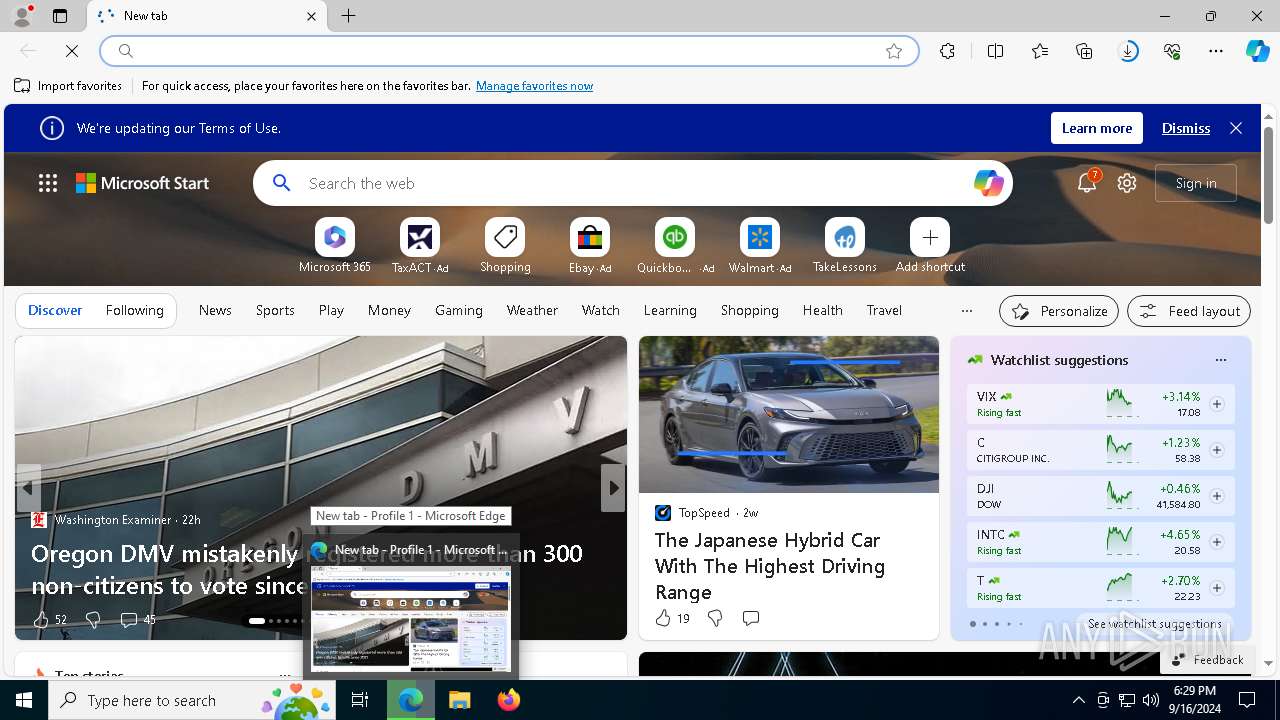Open the Money category
The height and width of the screenshot is (720, 1280).
389,311
